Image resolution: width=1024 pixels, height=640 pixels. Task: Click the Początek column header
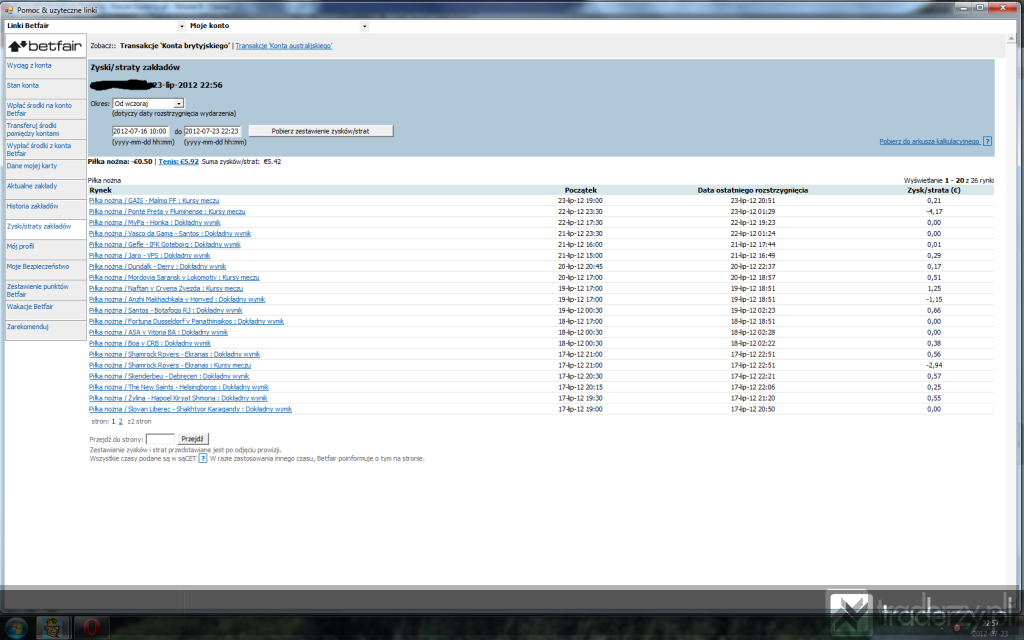point(581,190)
